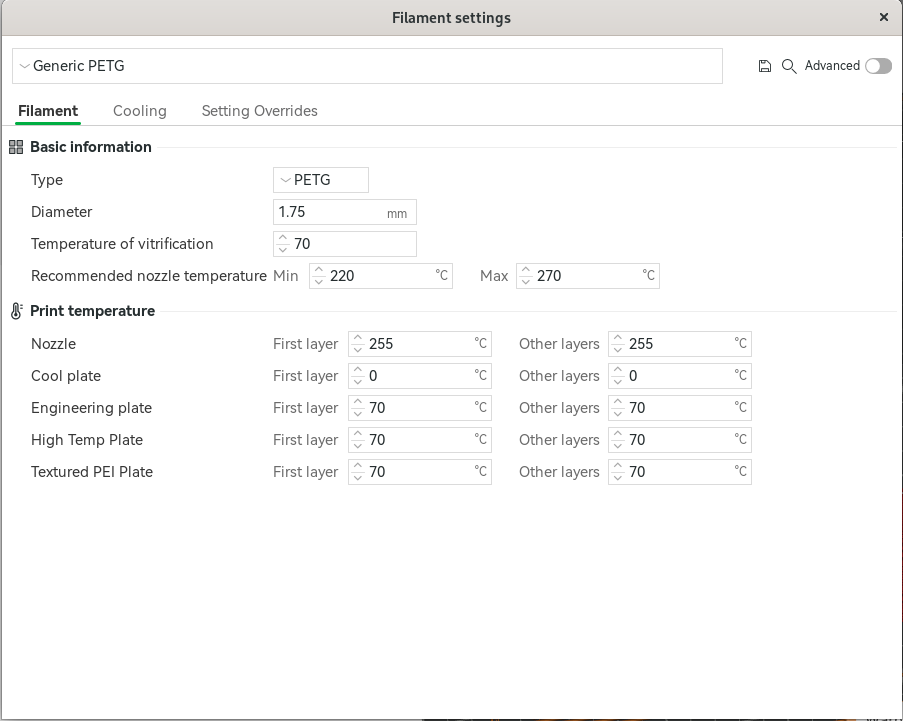903x721 pixels.
Task: Increase Engineering plate other layers temperature
Action: 618,403
